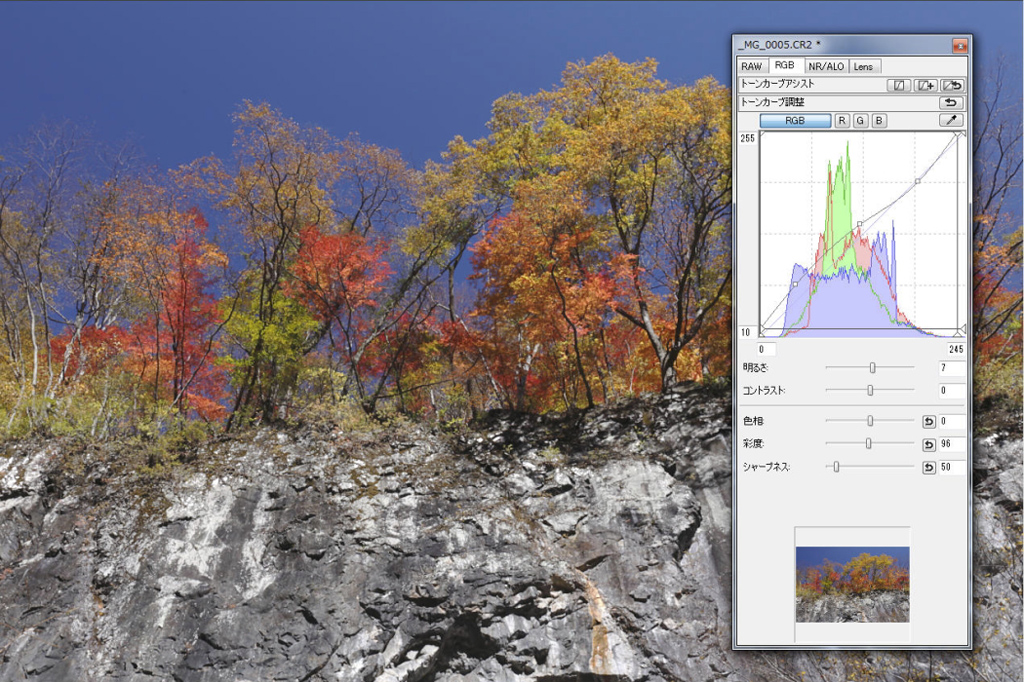The height and width of the screenshot is (682, 1024).
Task: Switch the curve to the G channel
Action: [860, 120]
